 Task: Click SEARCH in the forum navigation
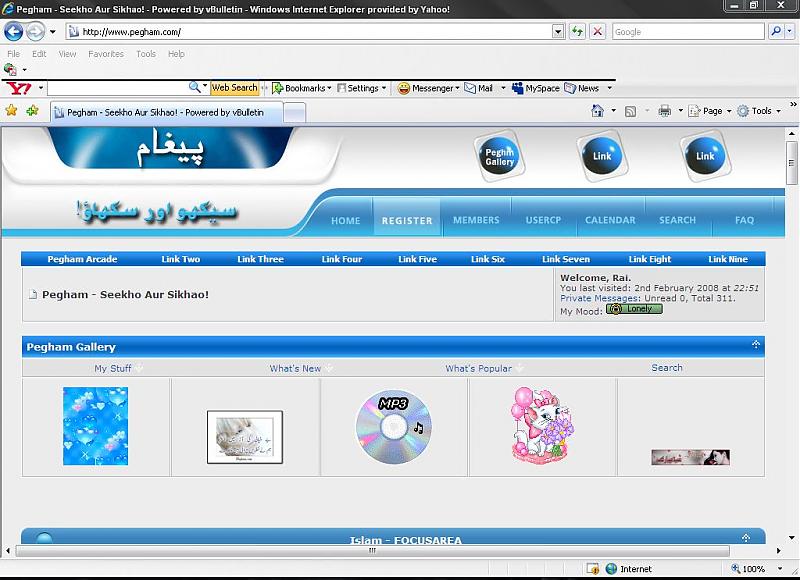click(x=678, y=220)
